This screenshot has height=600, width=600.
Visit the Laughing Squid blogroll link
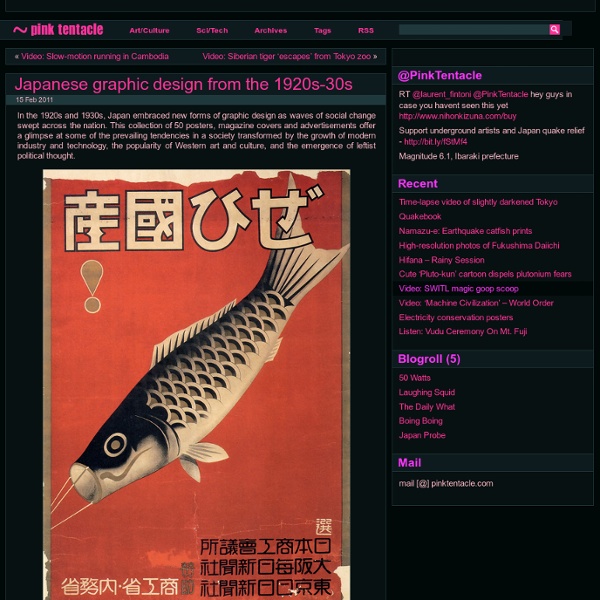(427, 392)
